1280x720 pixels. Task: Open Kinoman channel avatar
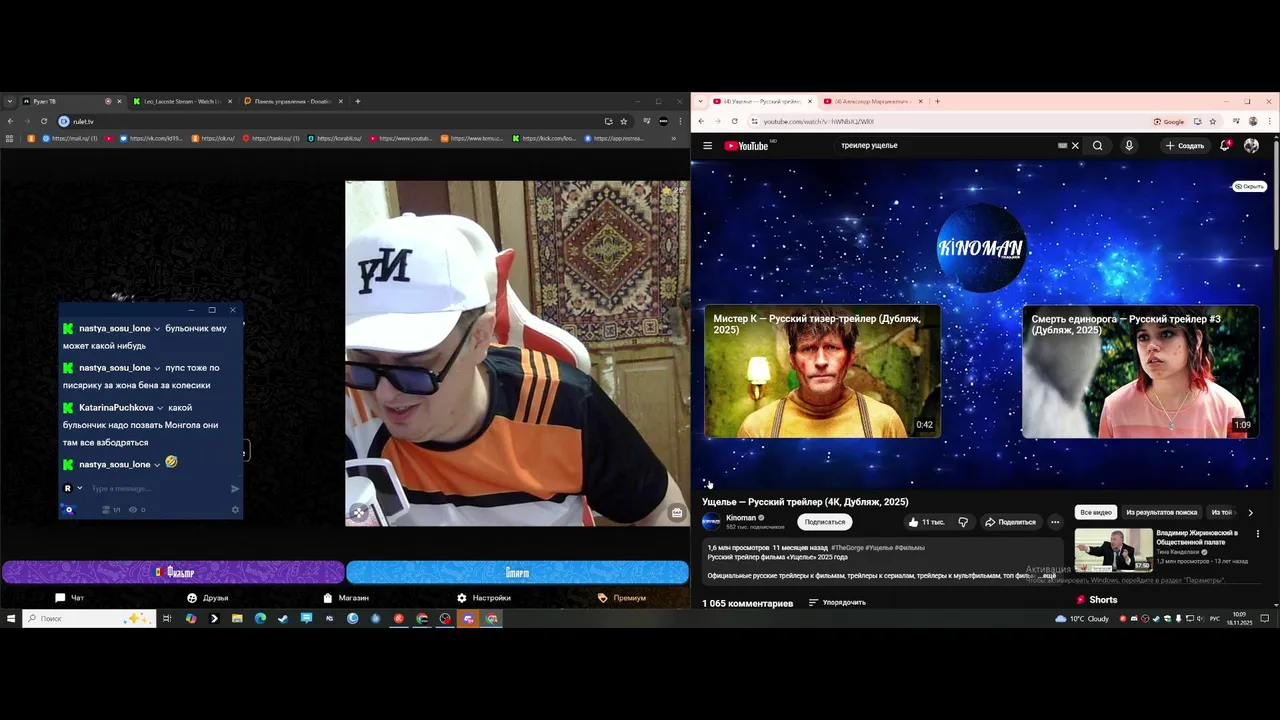coord(711,521)
